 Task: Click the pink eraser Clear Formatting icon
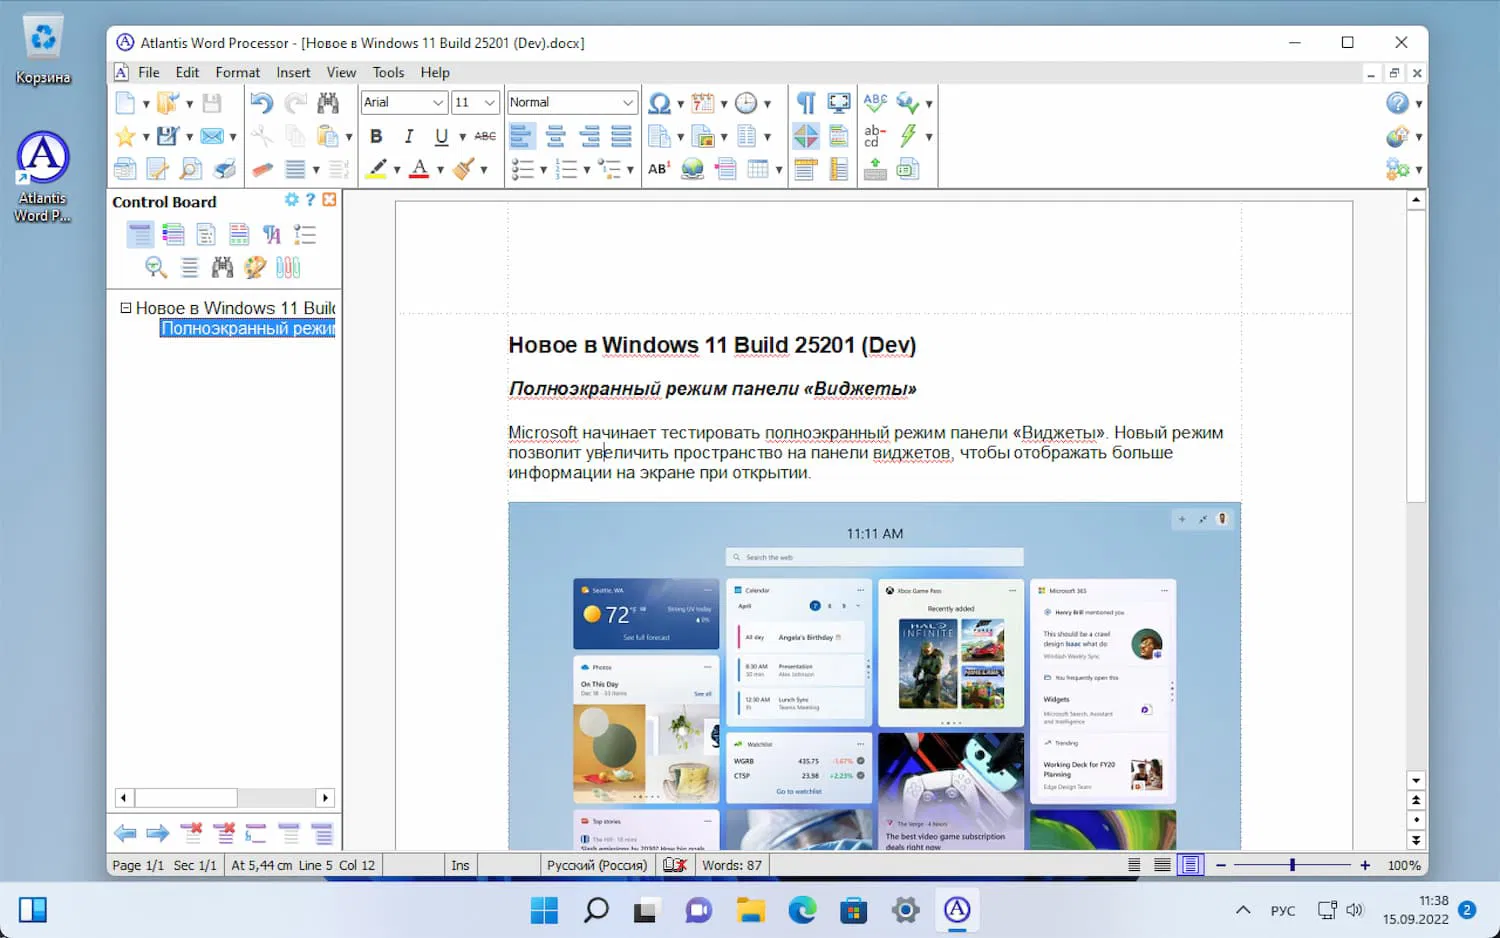(262, 169)
